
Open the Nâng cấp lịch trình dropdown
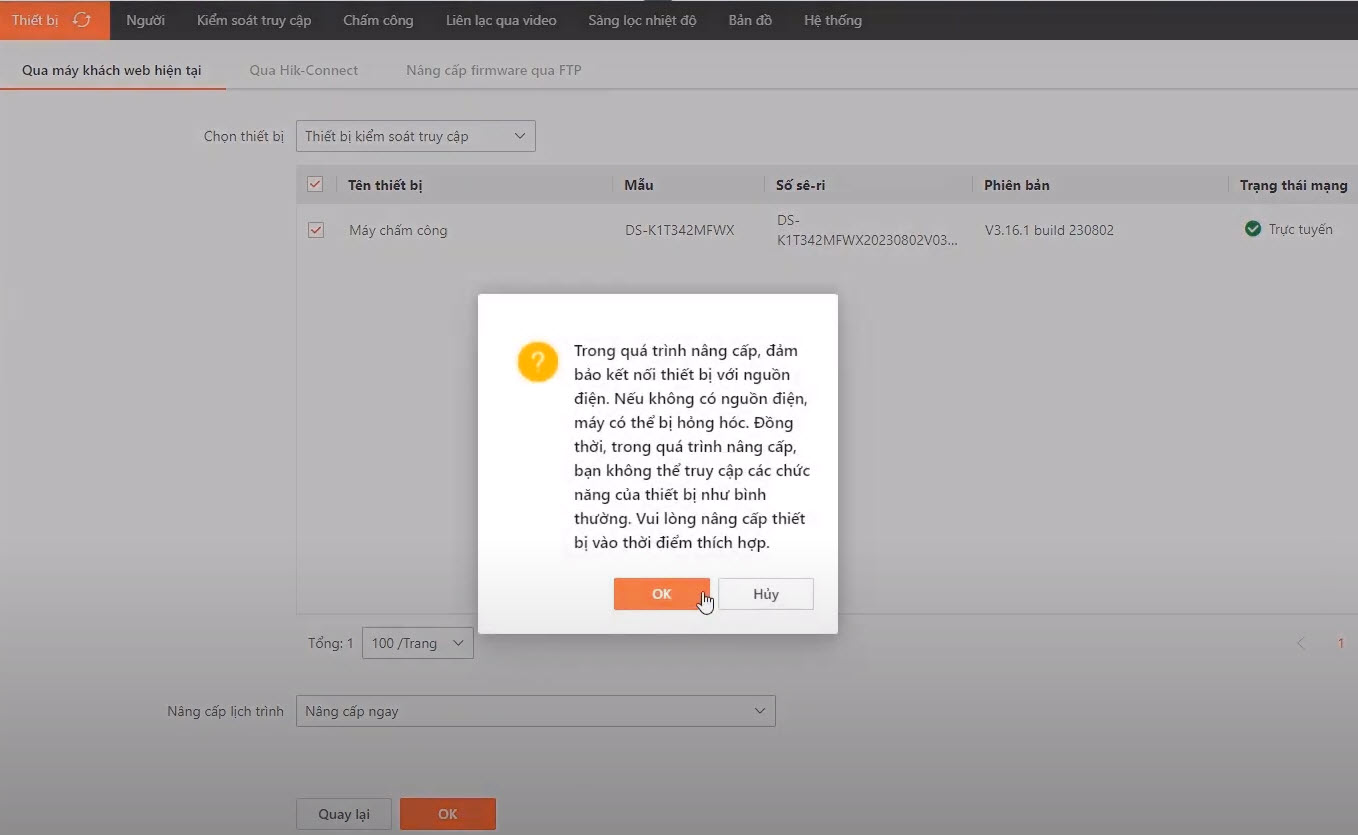coord(535,711)
